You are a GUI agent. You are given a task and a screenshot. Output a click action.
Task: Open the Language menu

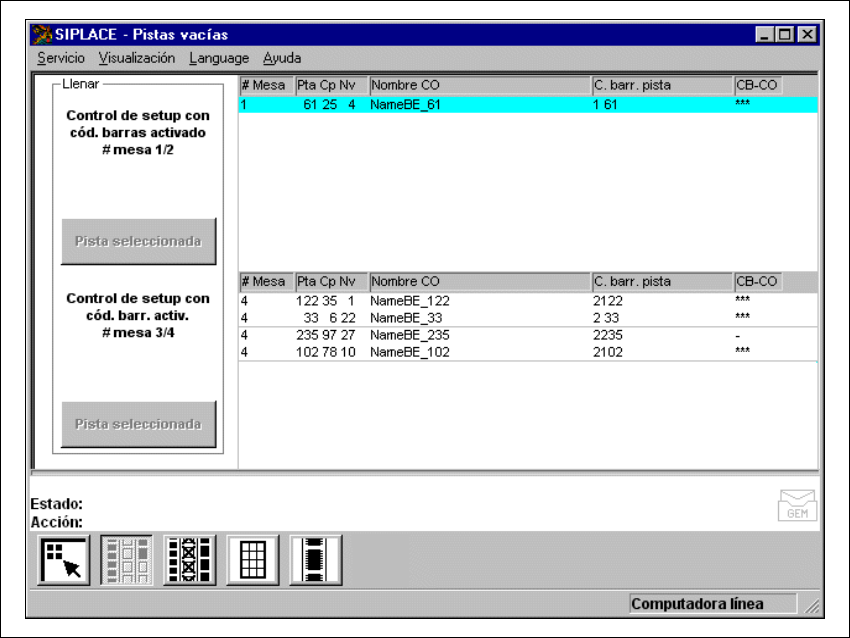(x=219, y=58)
